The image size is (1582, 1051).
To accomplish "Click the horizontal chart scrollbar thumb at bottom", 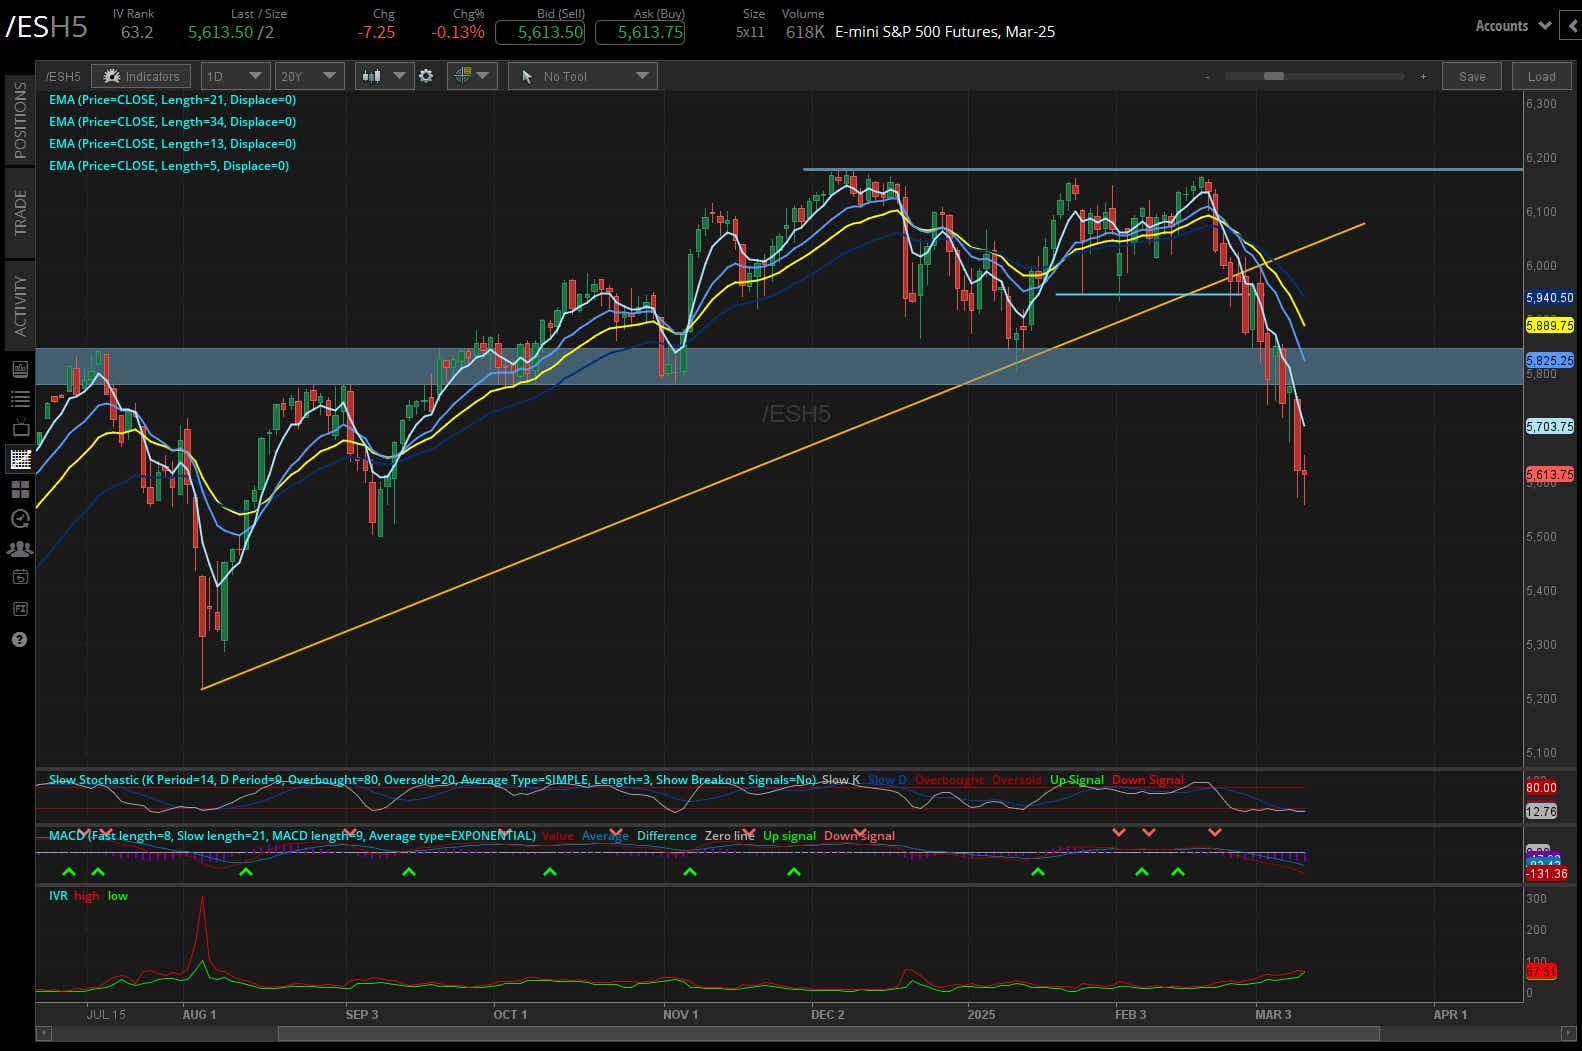I will click(x=828, y=1033).
